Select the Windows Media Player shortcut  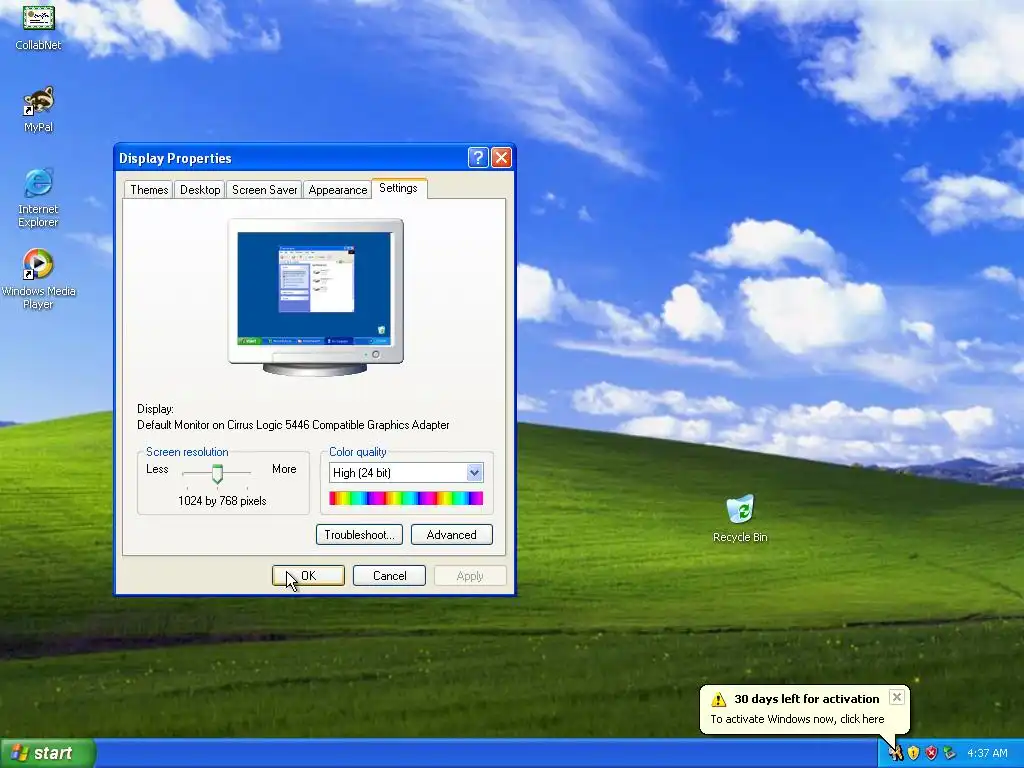38,279
